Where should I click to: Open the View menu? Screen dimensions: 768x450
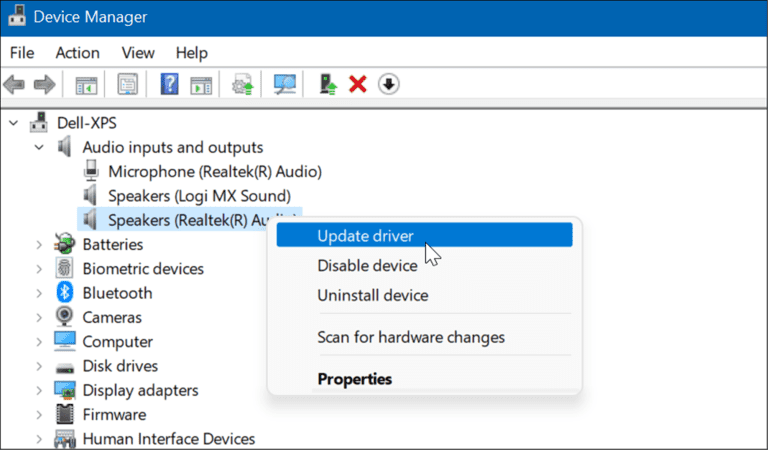click(138, 53)
